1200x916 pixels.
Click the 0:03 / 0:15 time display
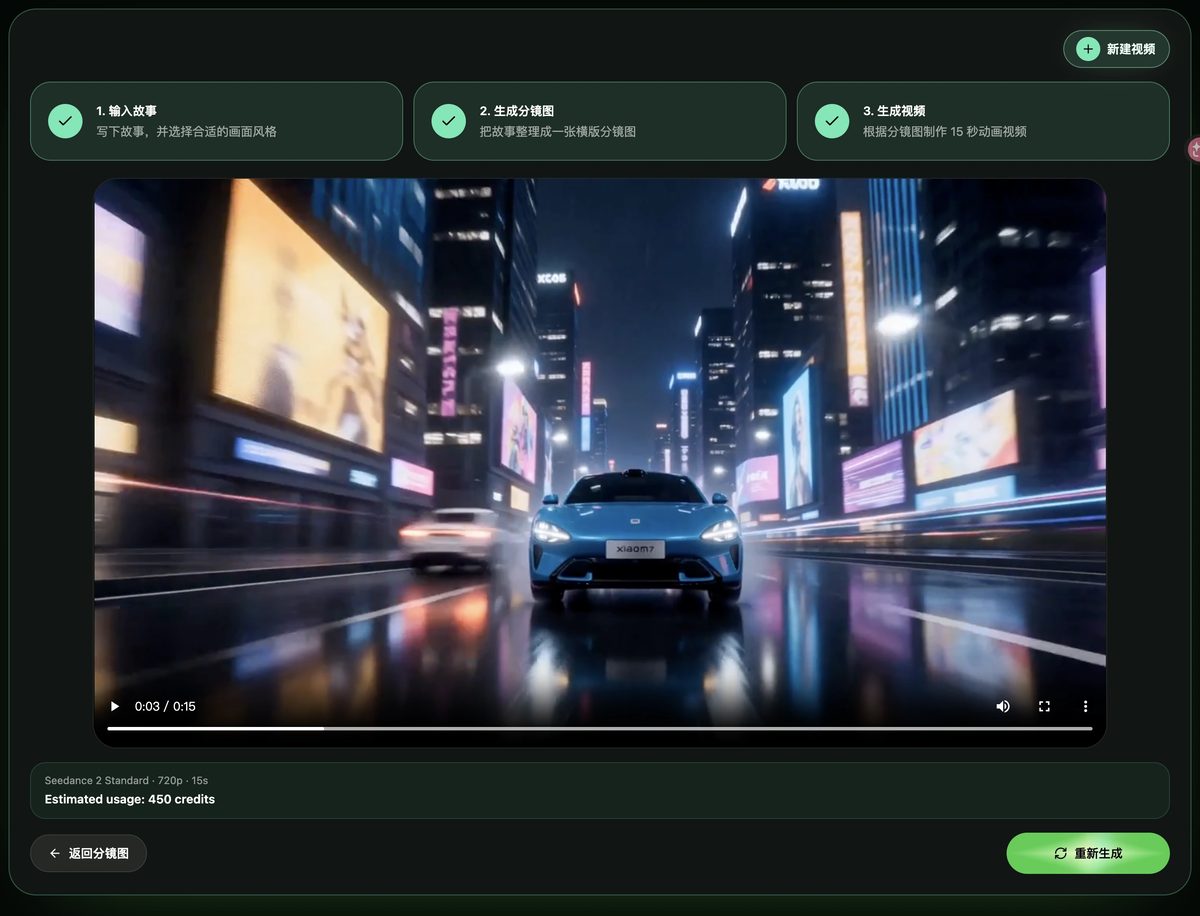coord(165,706)
